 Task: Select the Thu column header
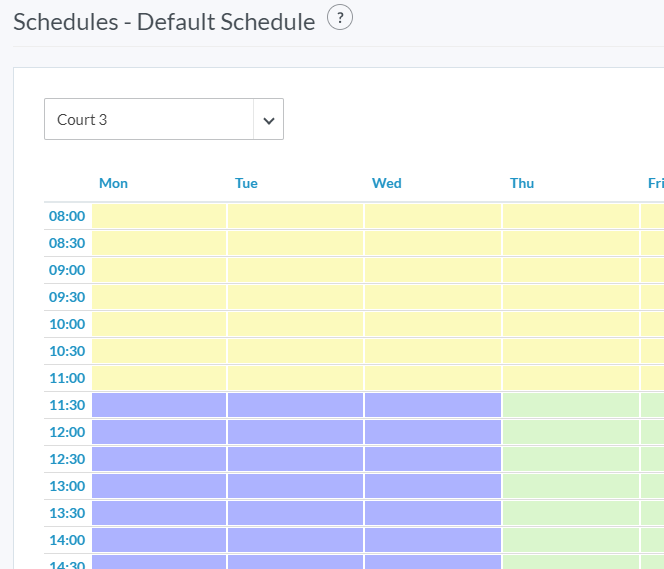click(522, 183)
